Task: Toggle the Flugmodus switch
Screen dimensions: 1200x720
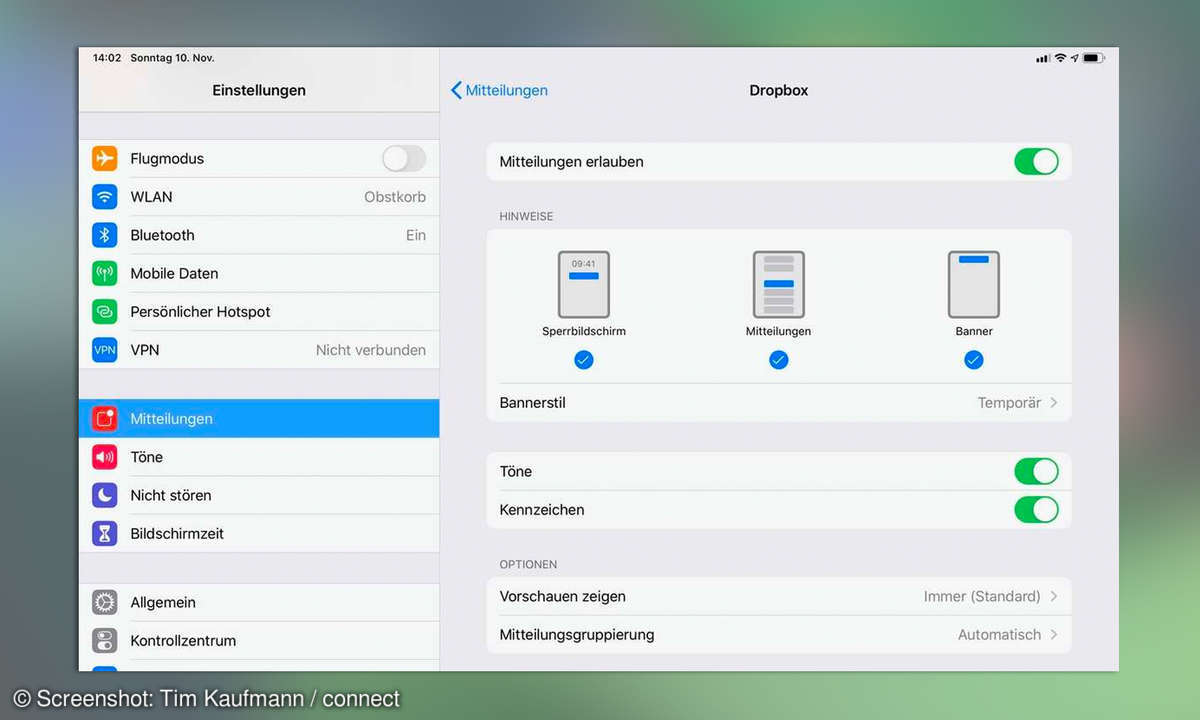Action: [x=404, y=158]
